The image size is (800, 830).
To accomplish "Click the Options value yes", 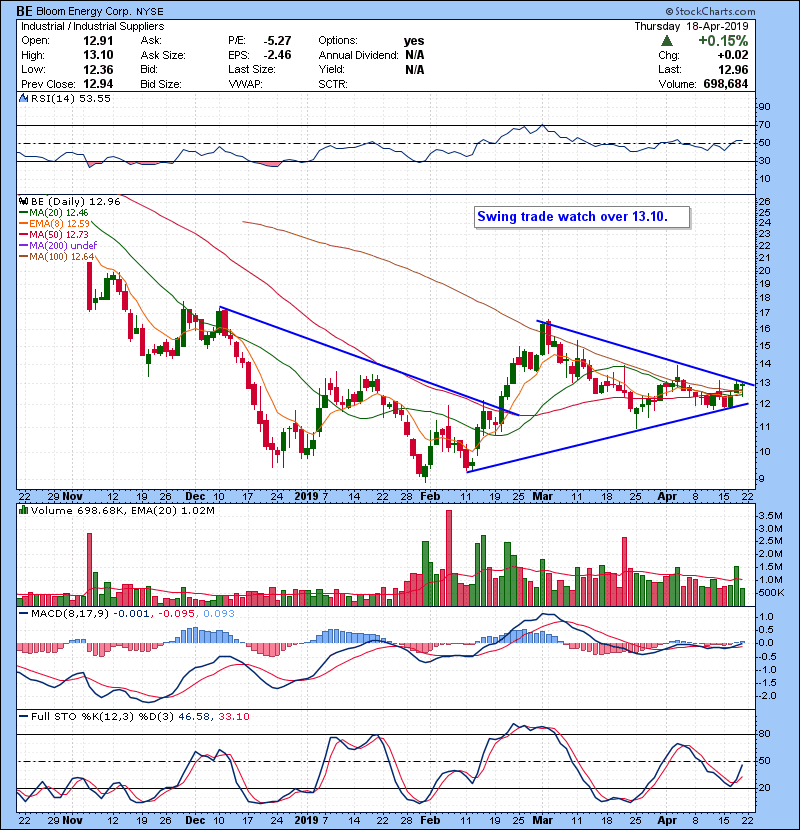I will click(x=414, y=41).
